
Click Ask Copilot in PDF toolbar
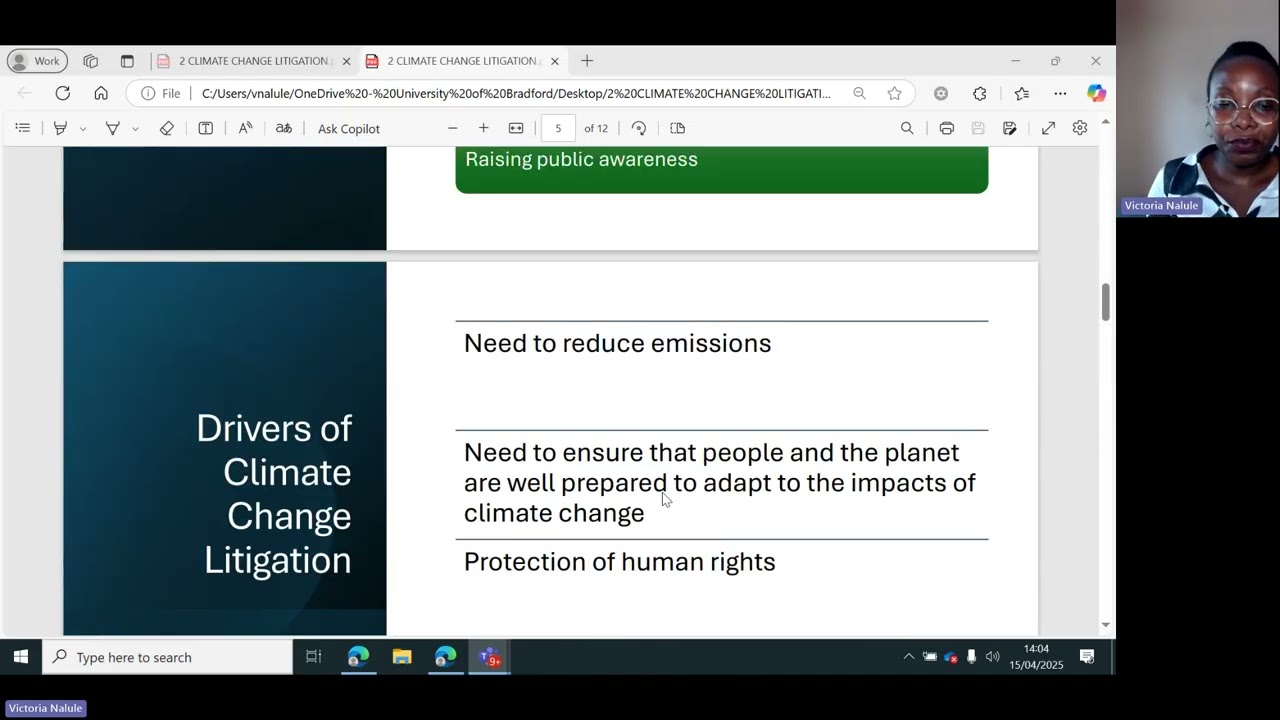[349, 128]
